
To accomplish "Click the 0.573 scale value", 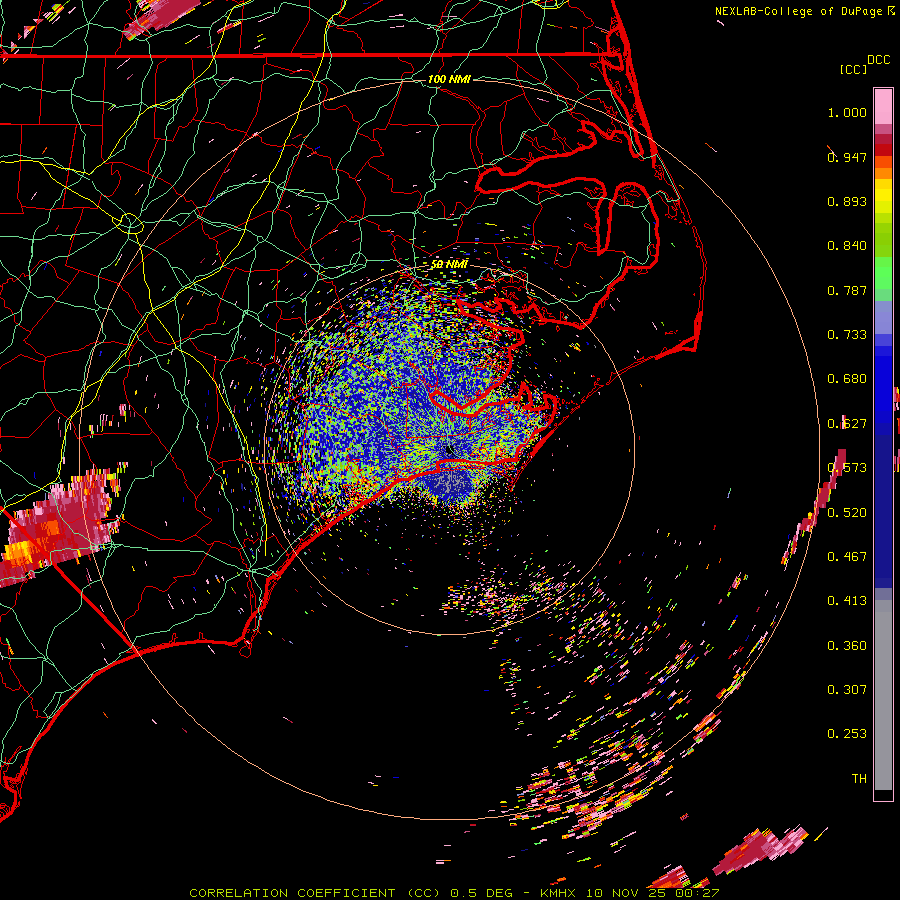I will (x=847, y=468).
